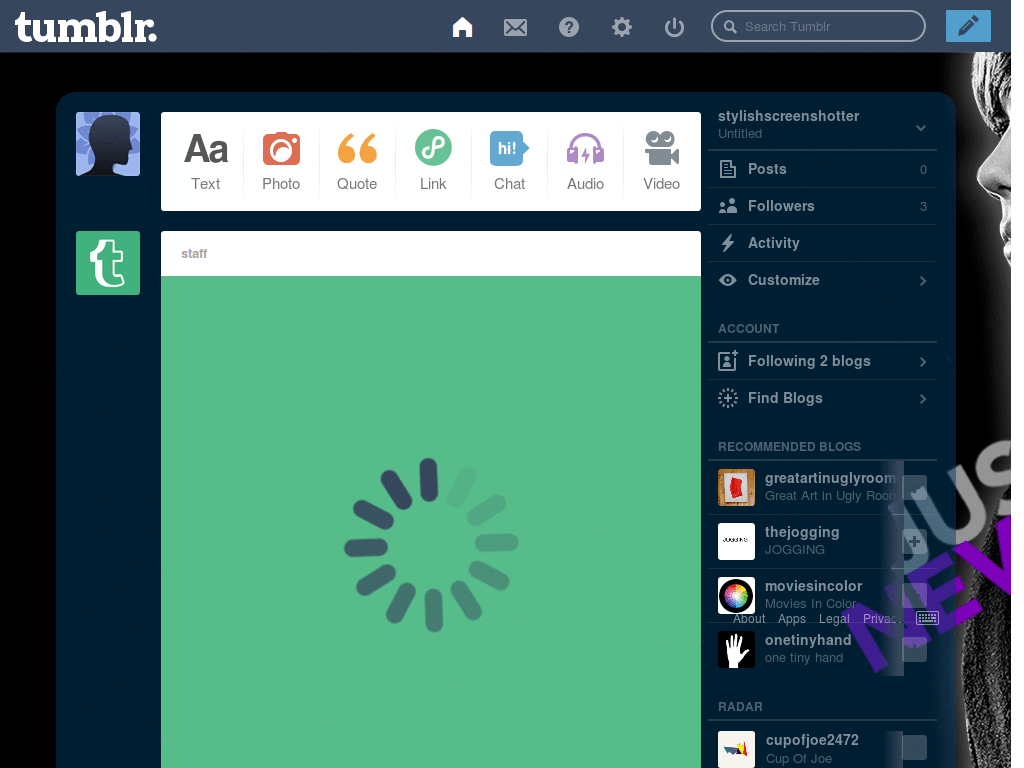Open the Following 2 blogs arrow

tap(922, 362)
